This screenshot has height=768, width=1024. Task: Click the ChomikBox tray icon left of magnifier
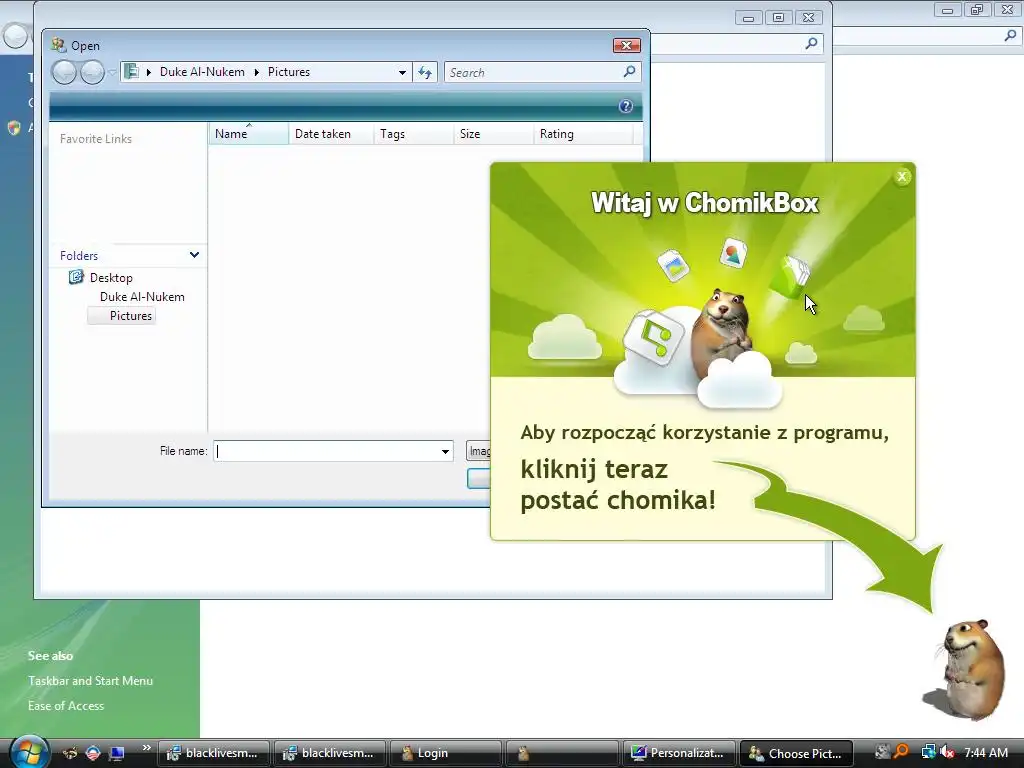pyautogui.click(x=882, y=752)
